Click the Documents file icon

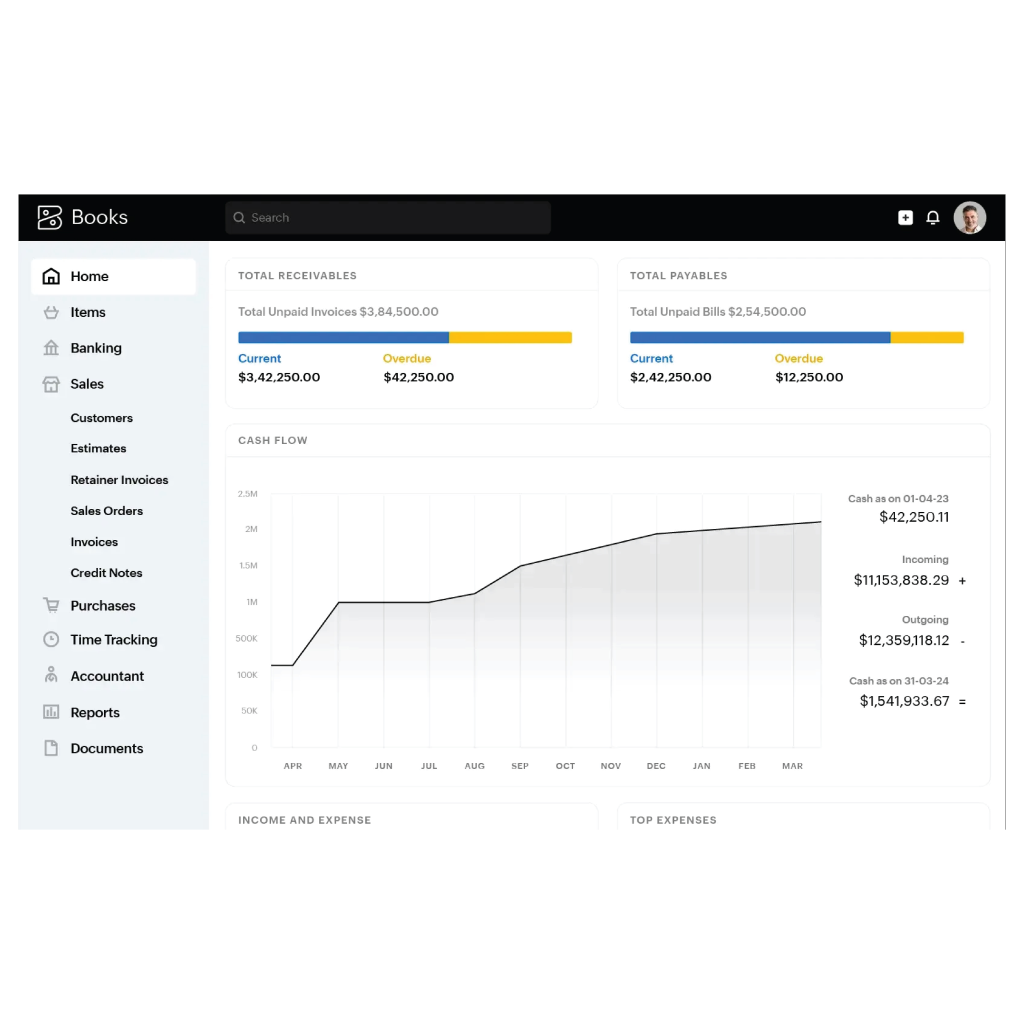click(x=51, y=748)
